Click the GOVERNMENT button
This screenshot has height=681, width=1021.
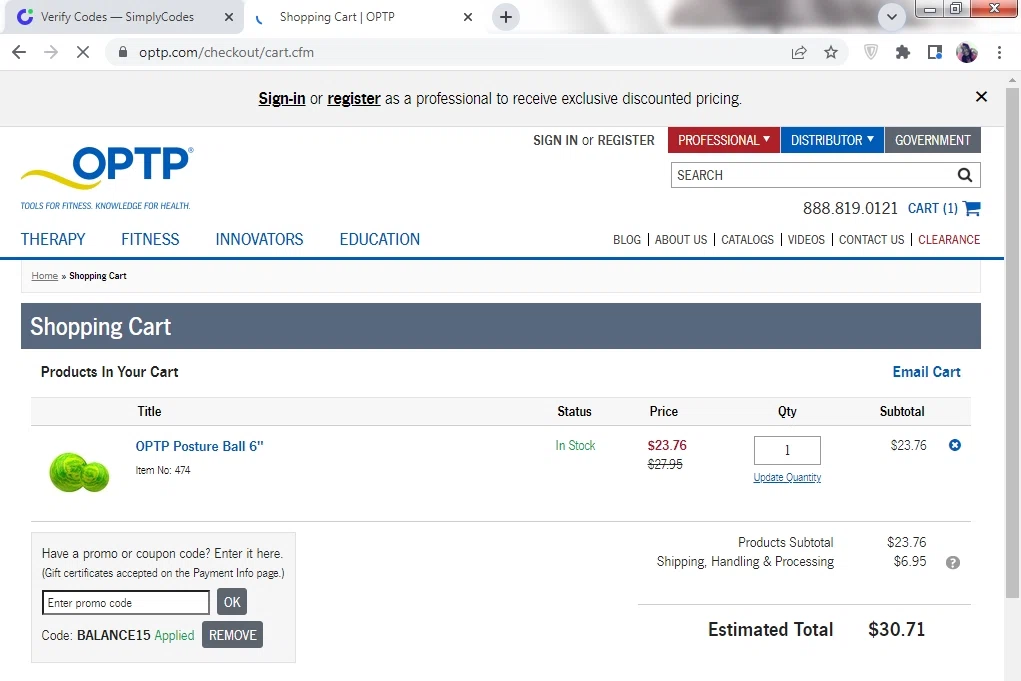pyautogui.click(x=932, y=140)
